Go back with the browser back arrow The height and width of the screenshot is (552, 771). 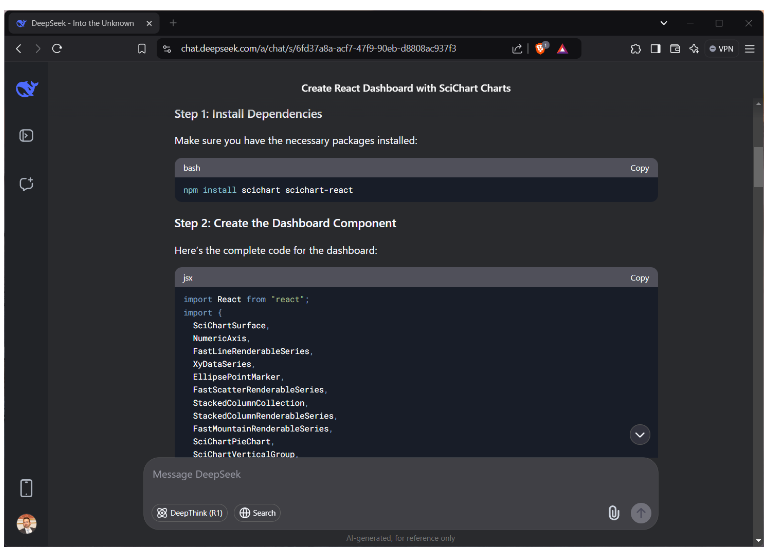click(19, 49)
